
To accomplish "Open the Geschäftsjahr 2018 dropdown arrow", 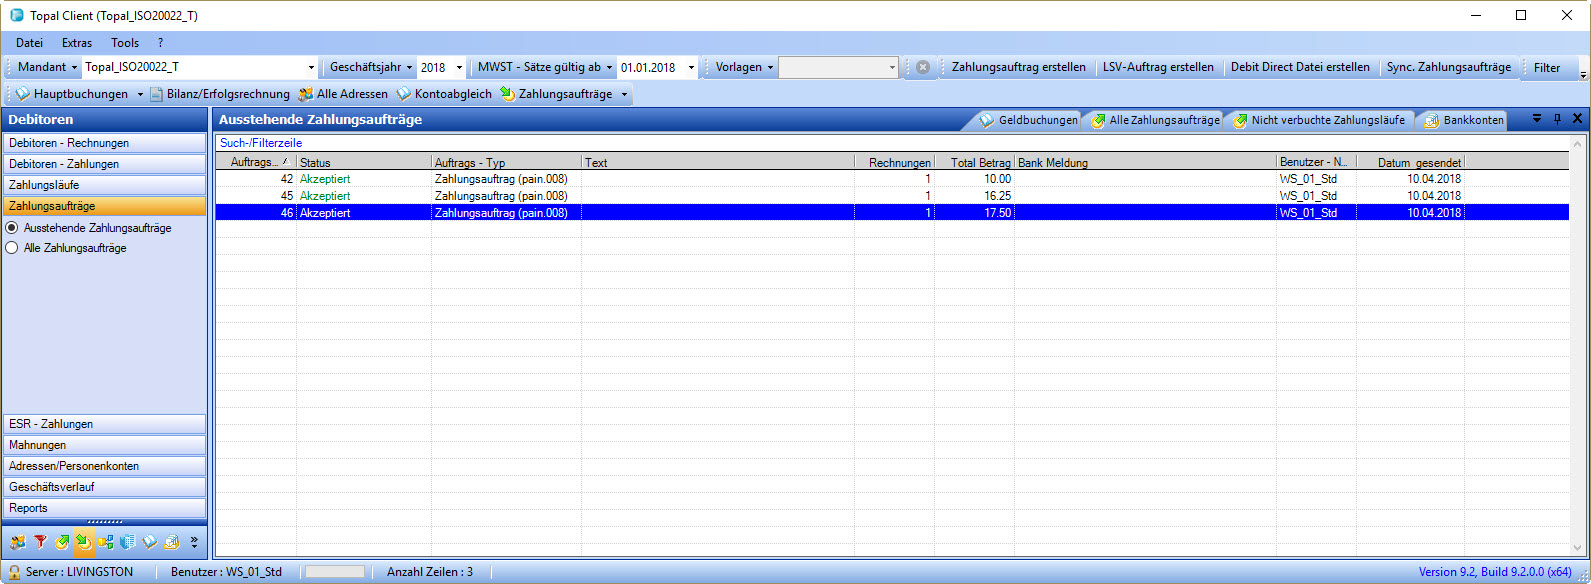I will click(459, 68).
